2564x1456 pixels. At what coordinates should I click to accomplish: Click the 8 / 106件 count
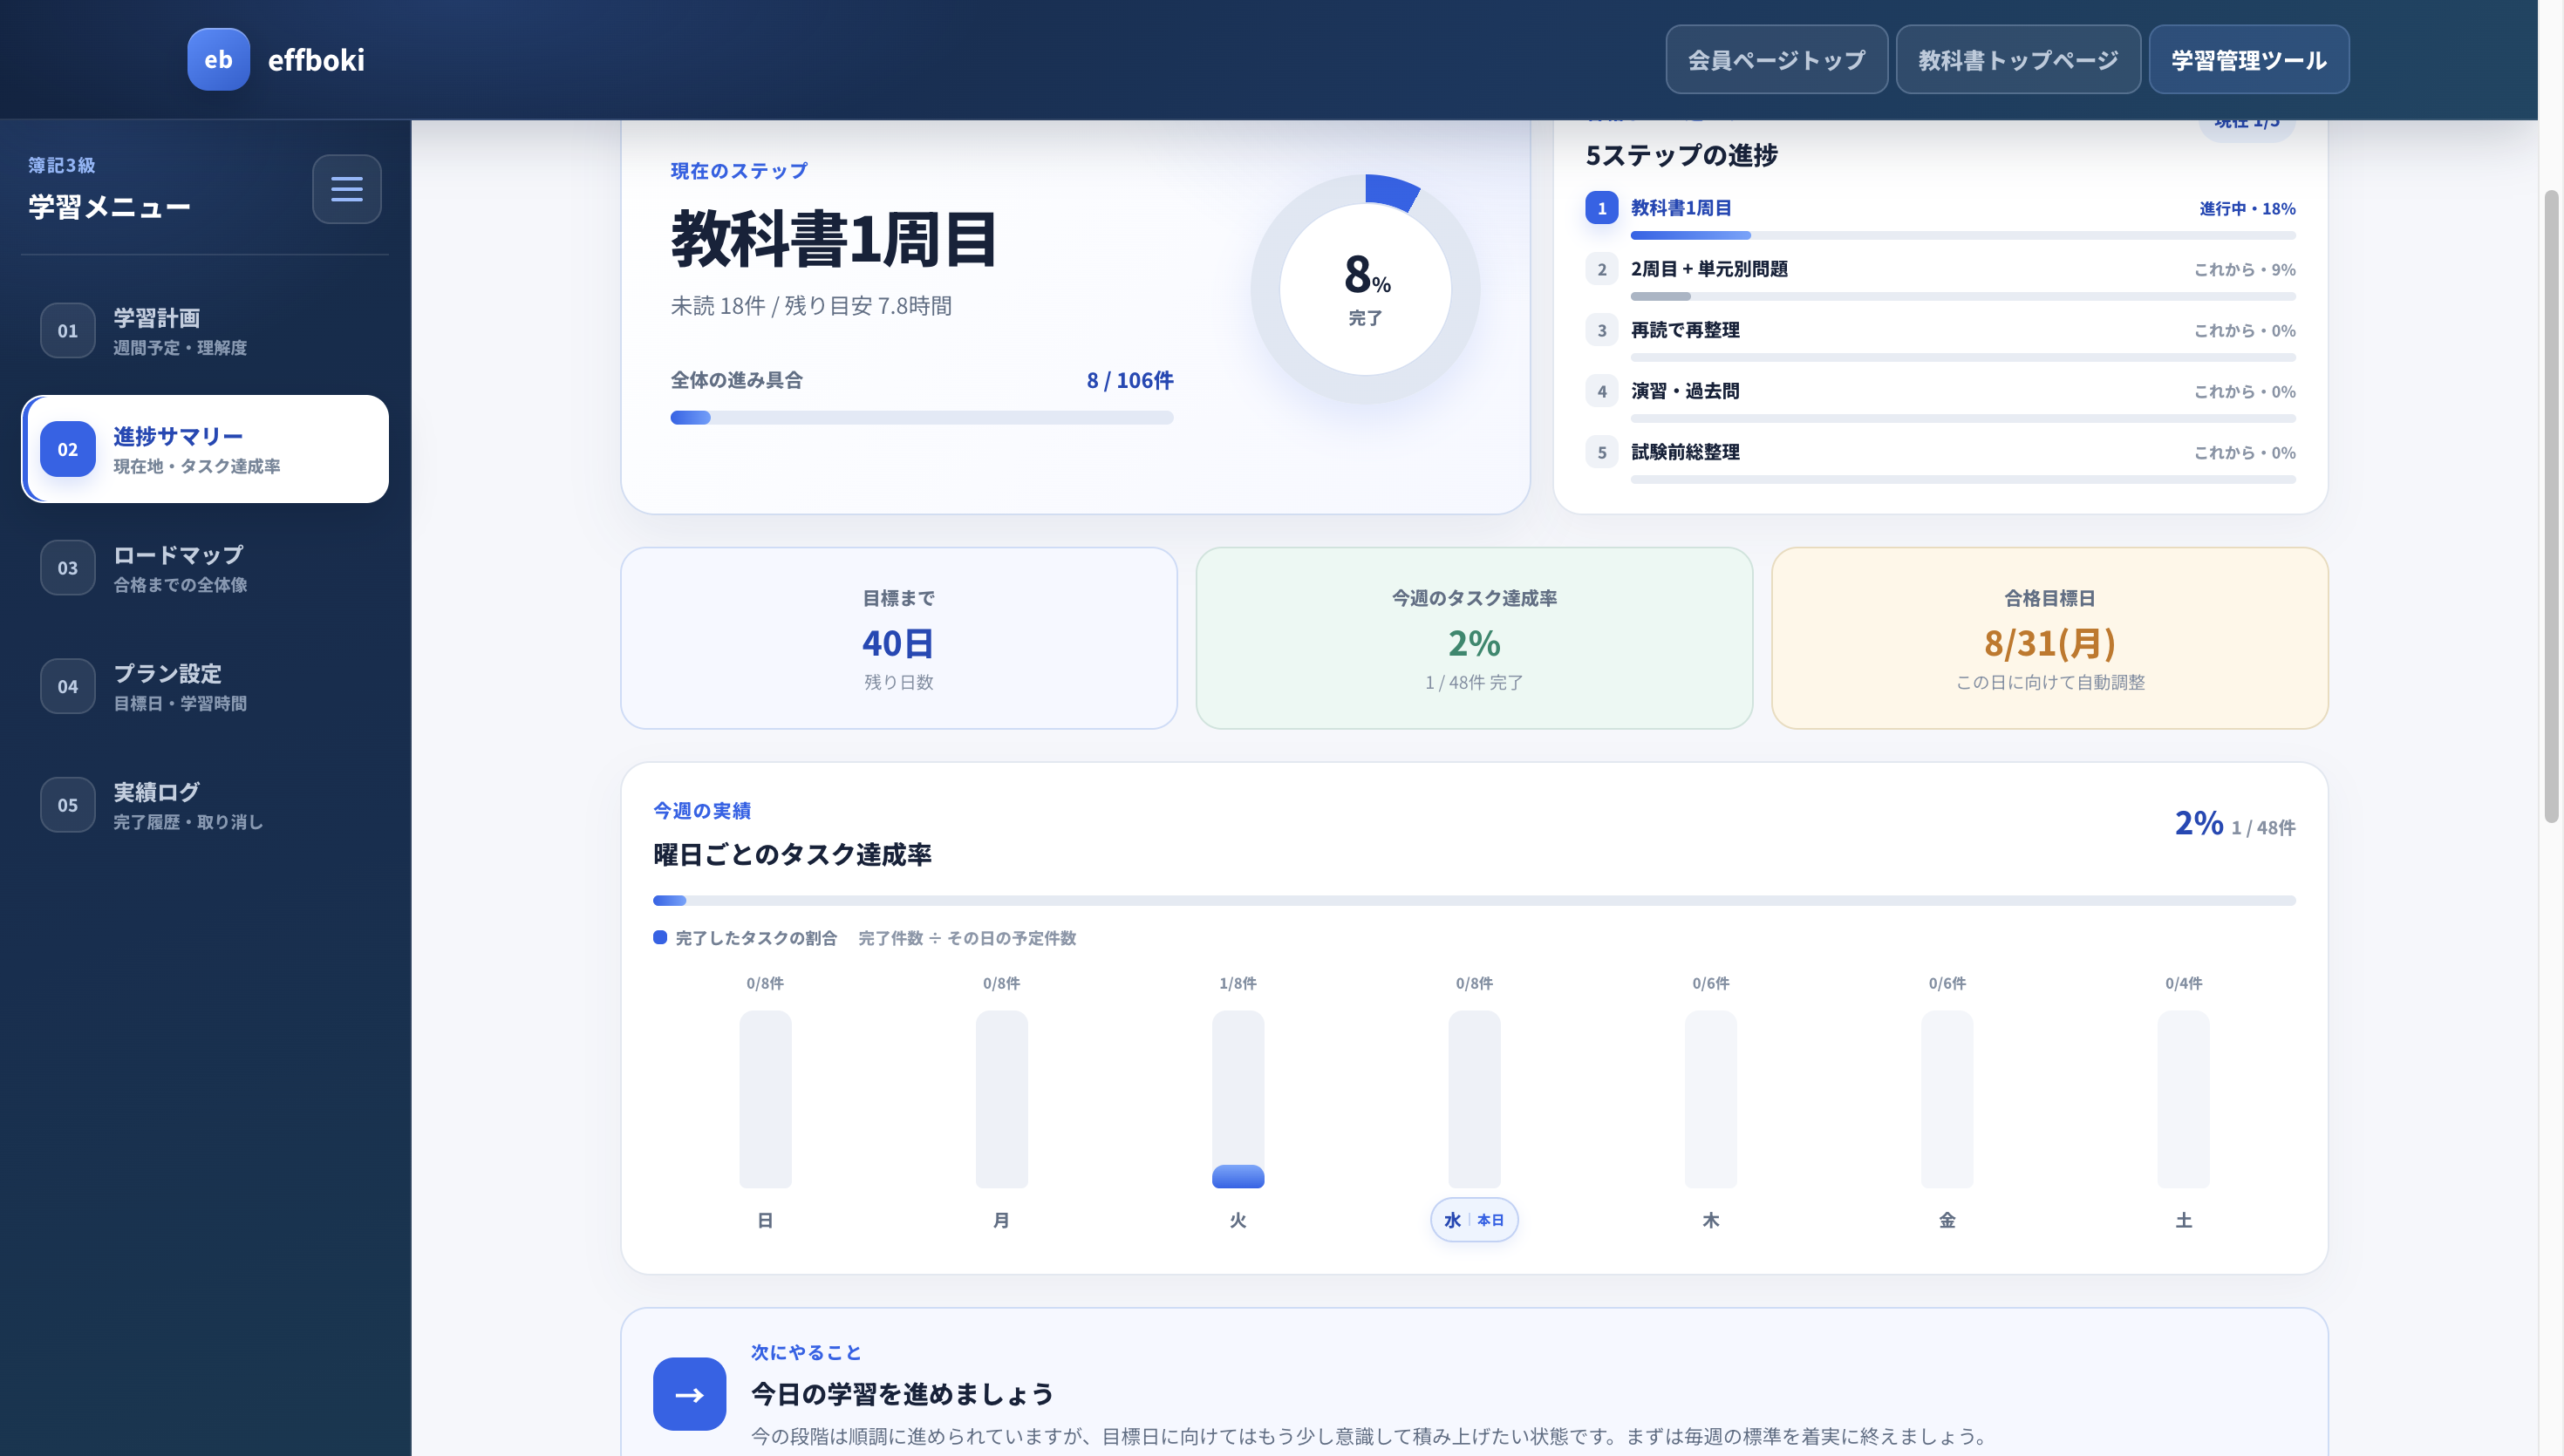1130,380
